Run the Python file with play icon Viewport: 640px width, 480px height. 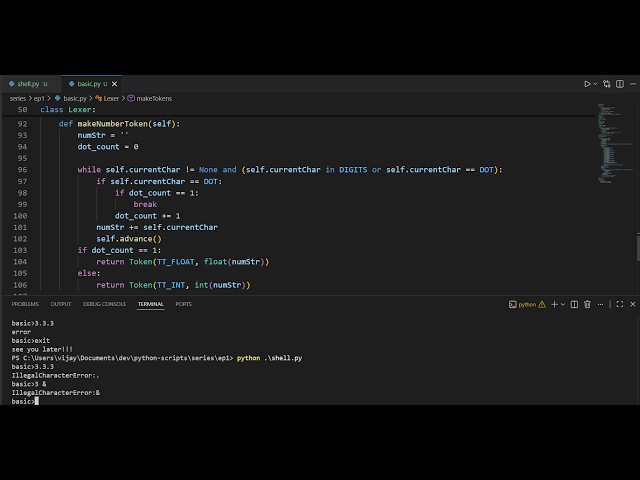click(587, 84)
